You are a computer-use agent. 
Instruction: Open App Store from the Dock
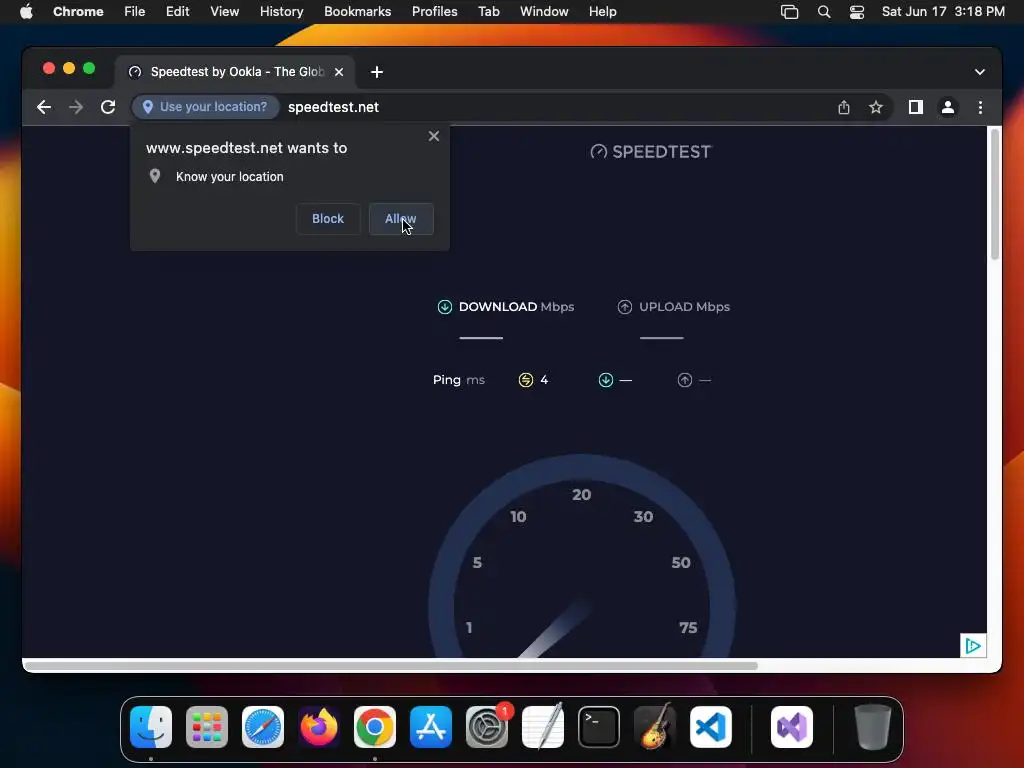point(430,727)
